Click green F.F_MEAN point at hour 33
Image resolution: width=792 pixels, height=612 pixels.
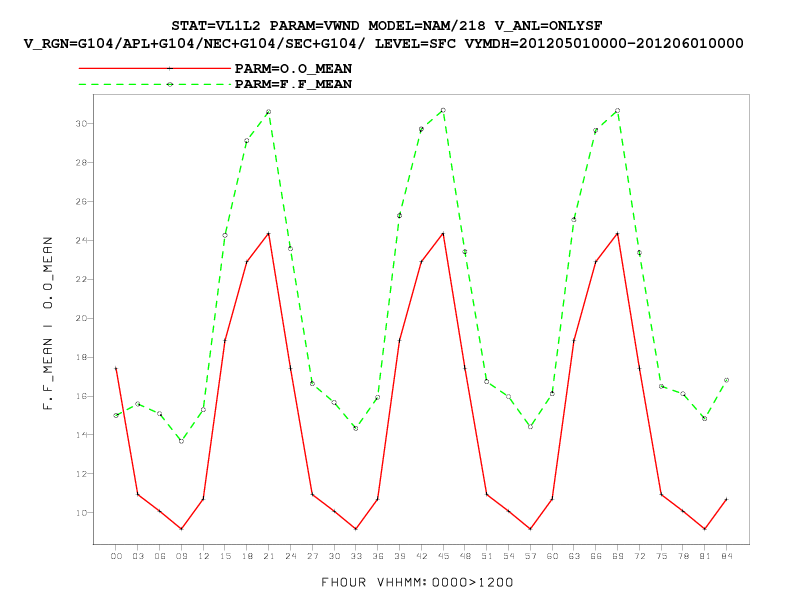click(356, 428)
